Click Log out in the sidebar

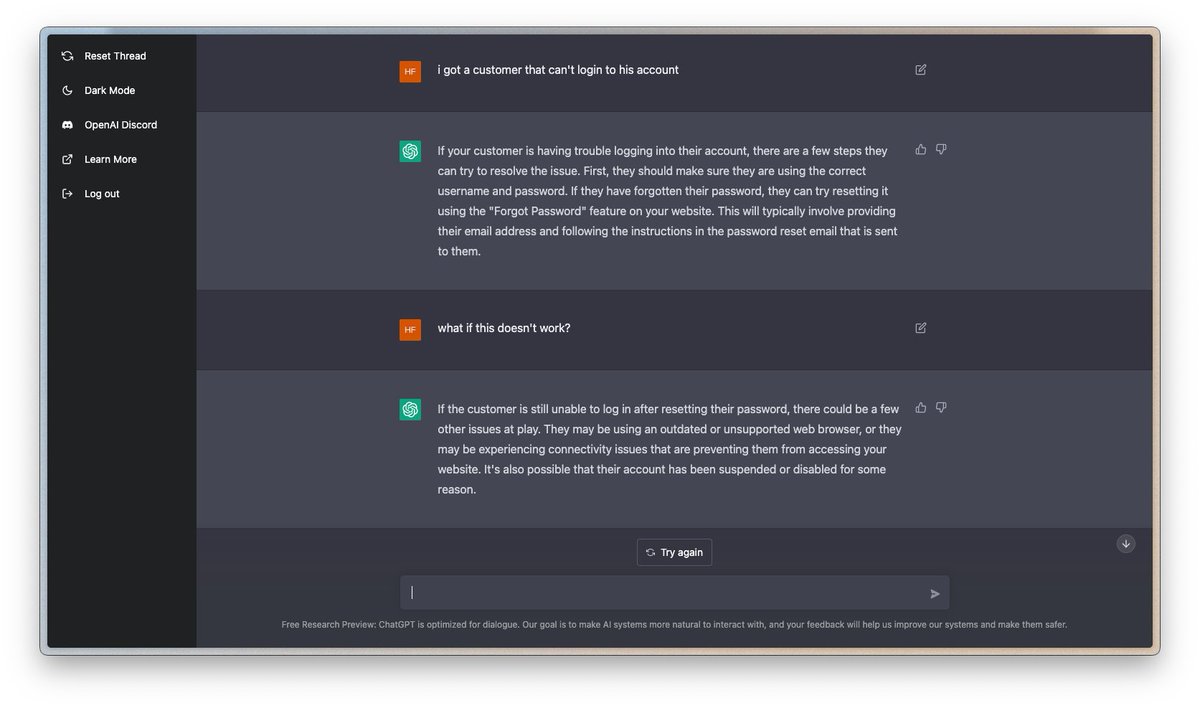pos(101,194)
